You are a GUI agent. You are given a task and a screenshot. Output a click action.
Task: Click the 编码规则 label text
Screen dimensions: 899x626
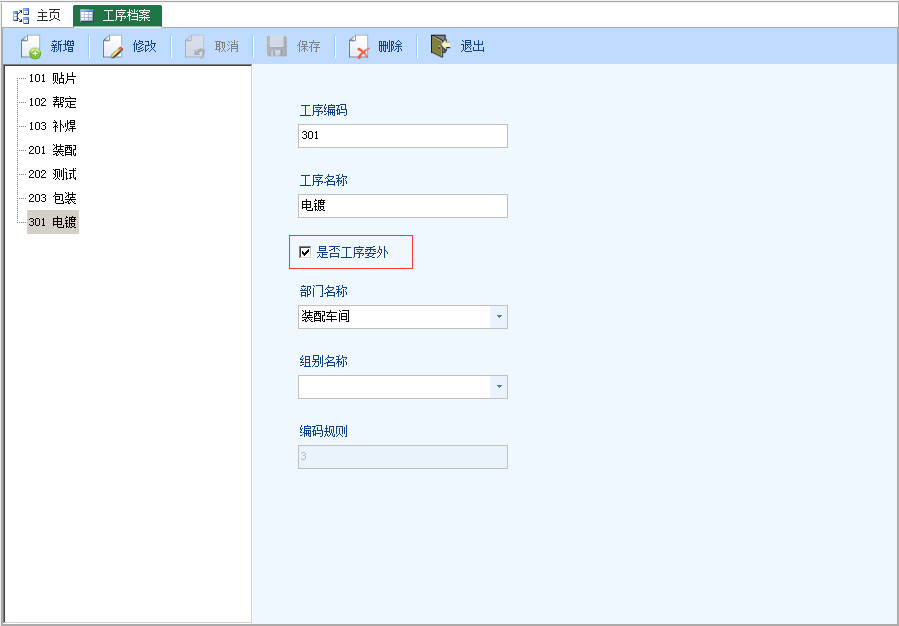323,431
